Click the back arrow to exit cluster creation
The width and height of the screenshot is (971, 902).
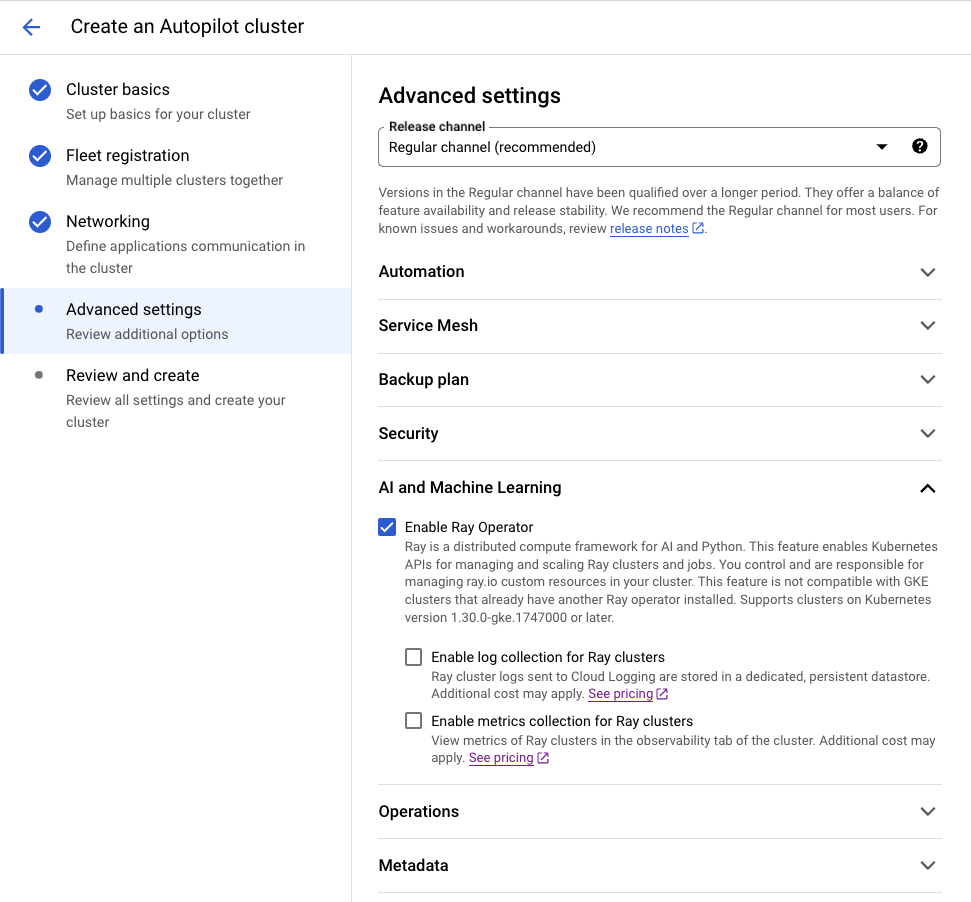pyautogui.click(x=31, y=27)
